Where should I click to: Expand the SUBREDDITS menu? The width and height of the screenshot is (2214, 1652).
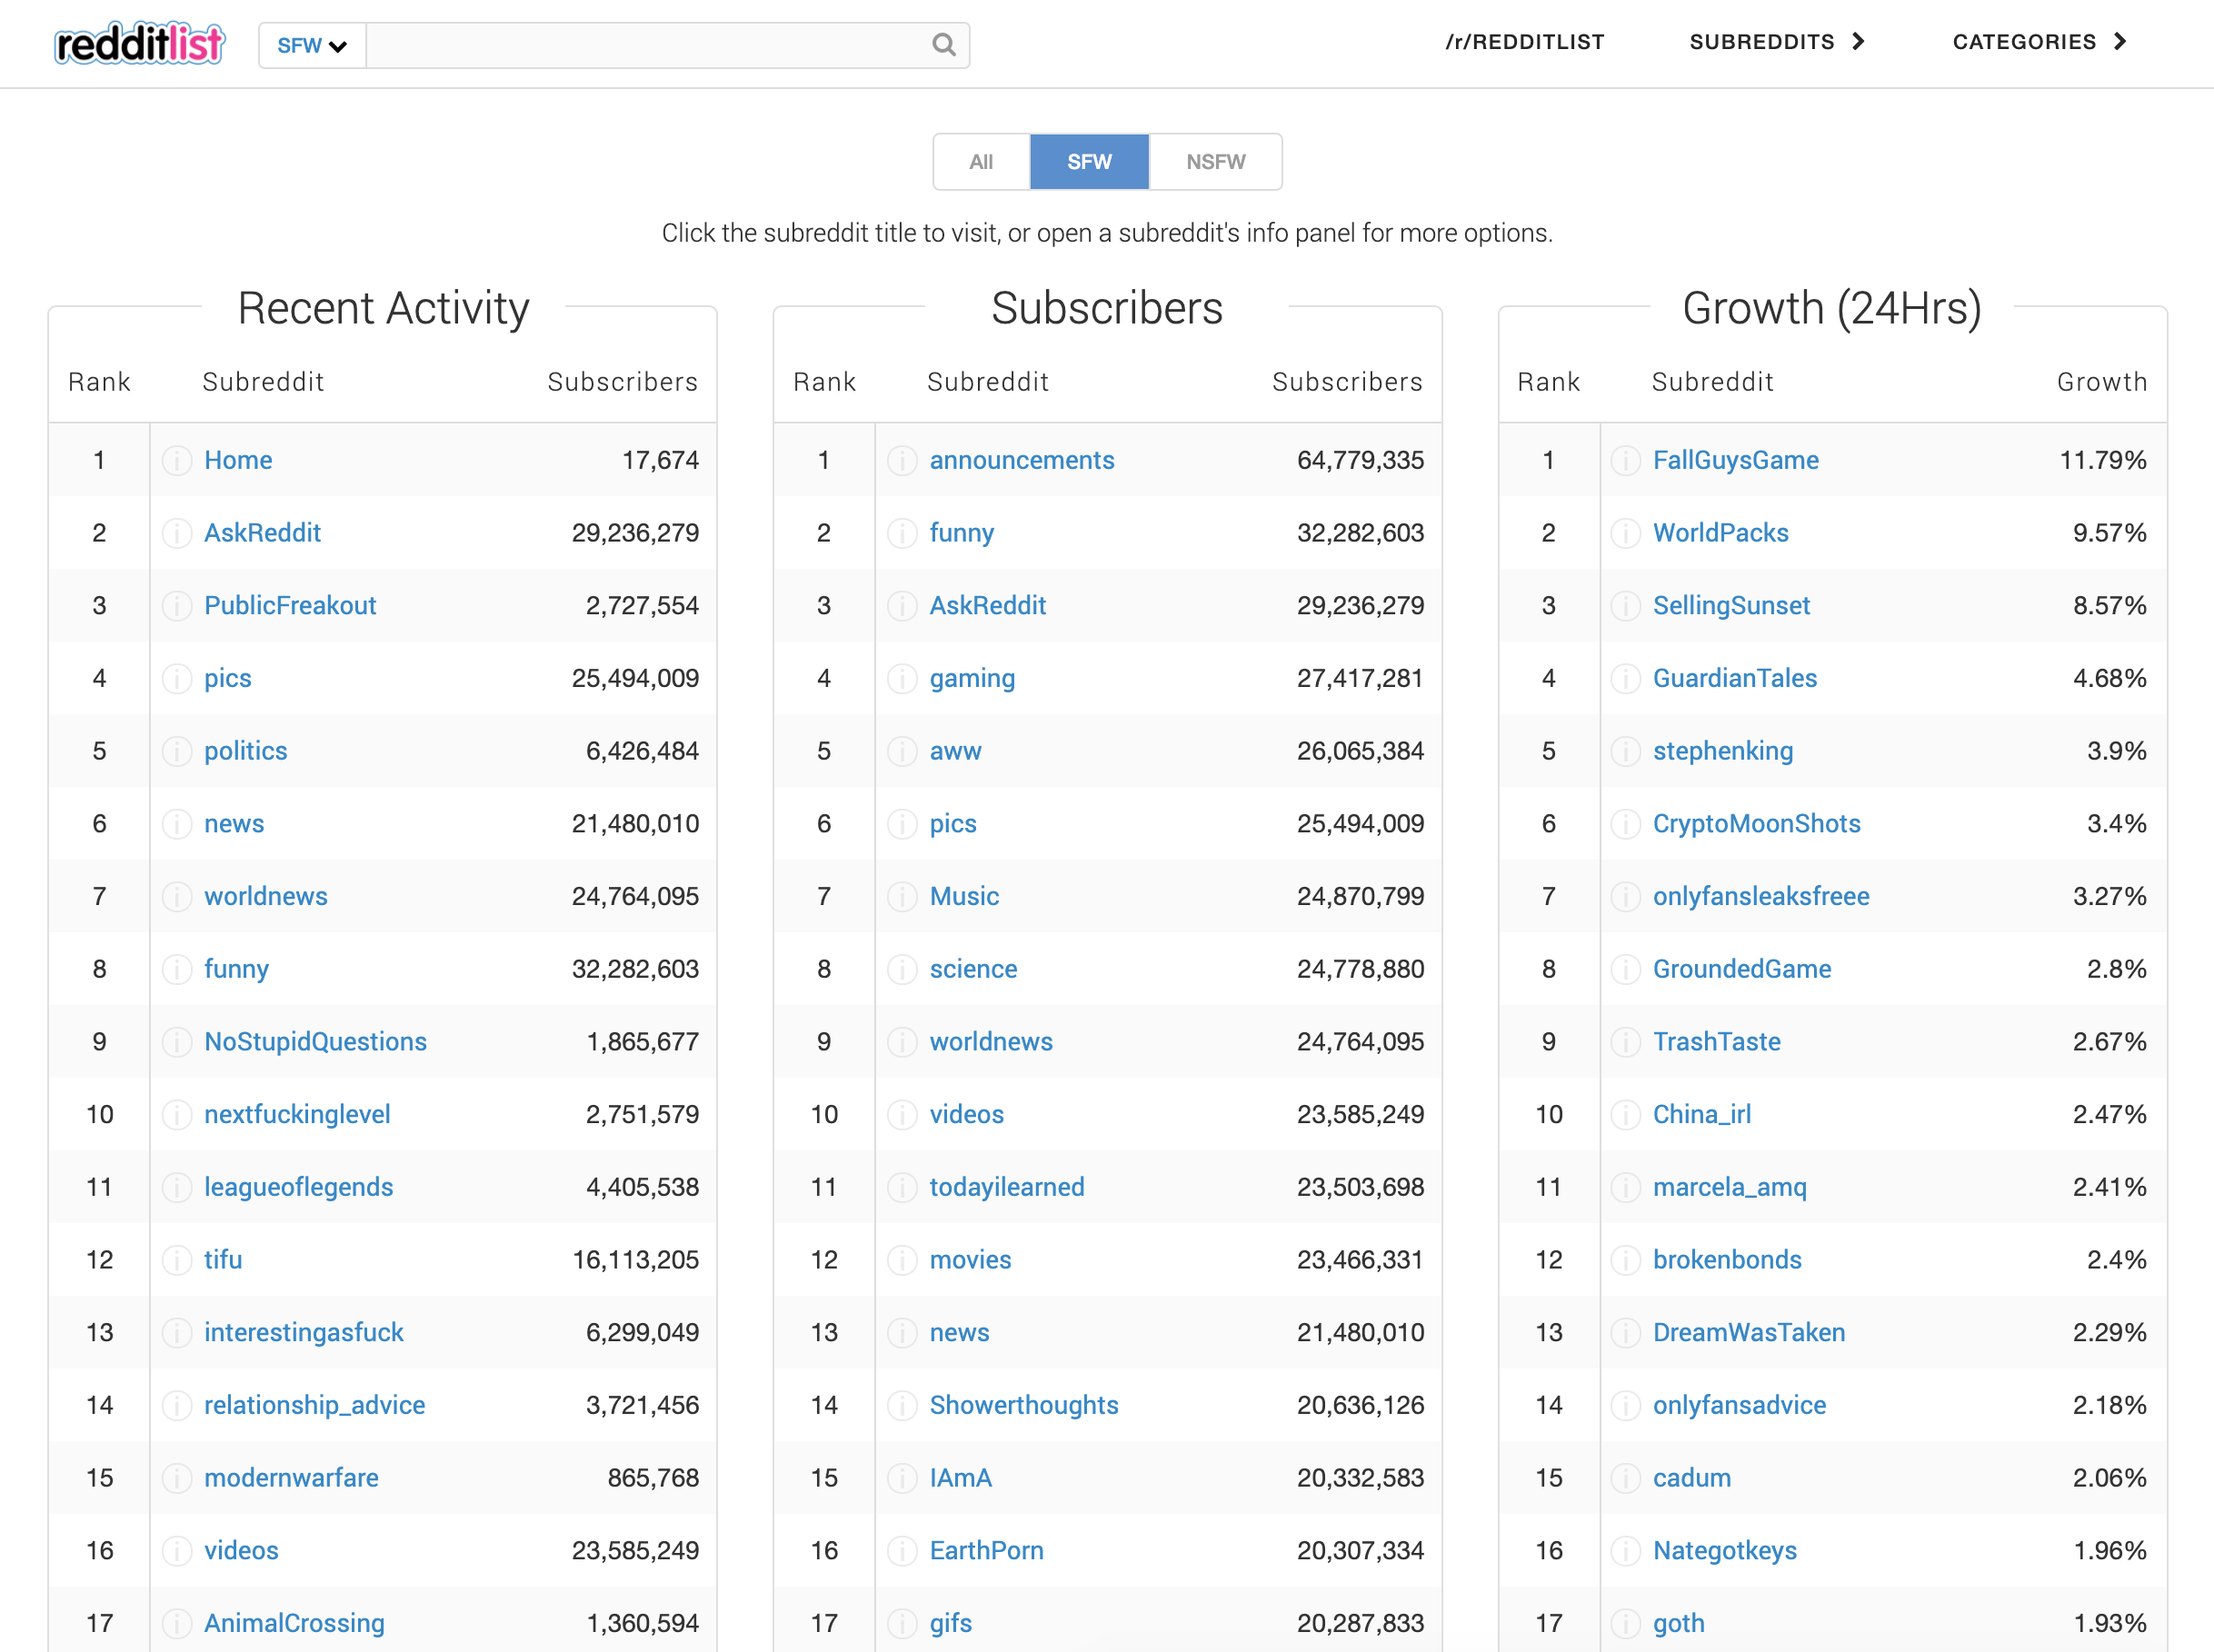[1776, 42]
